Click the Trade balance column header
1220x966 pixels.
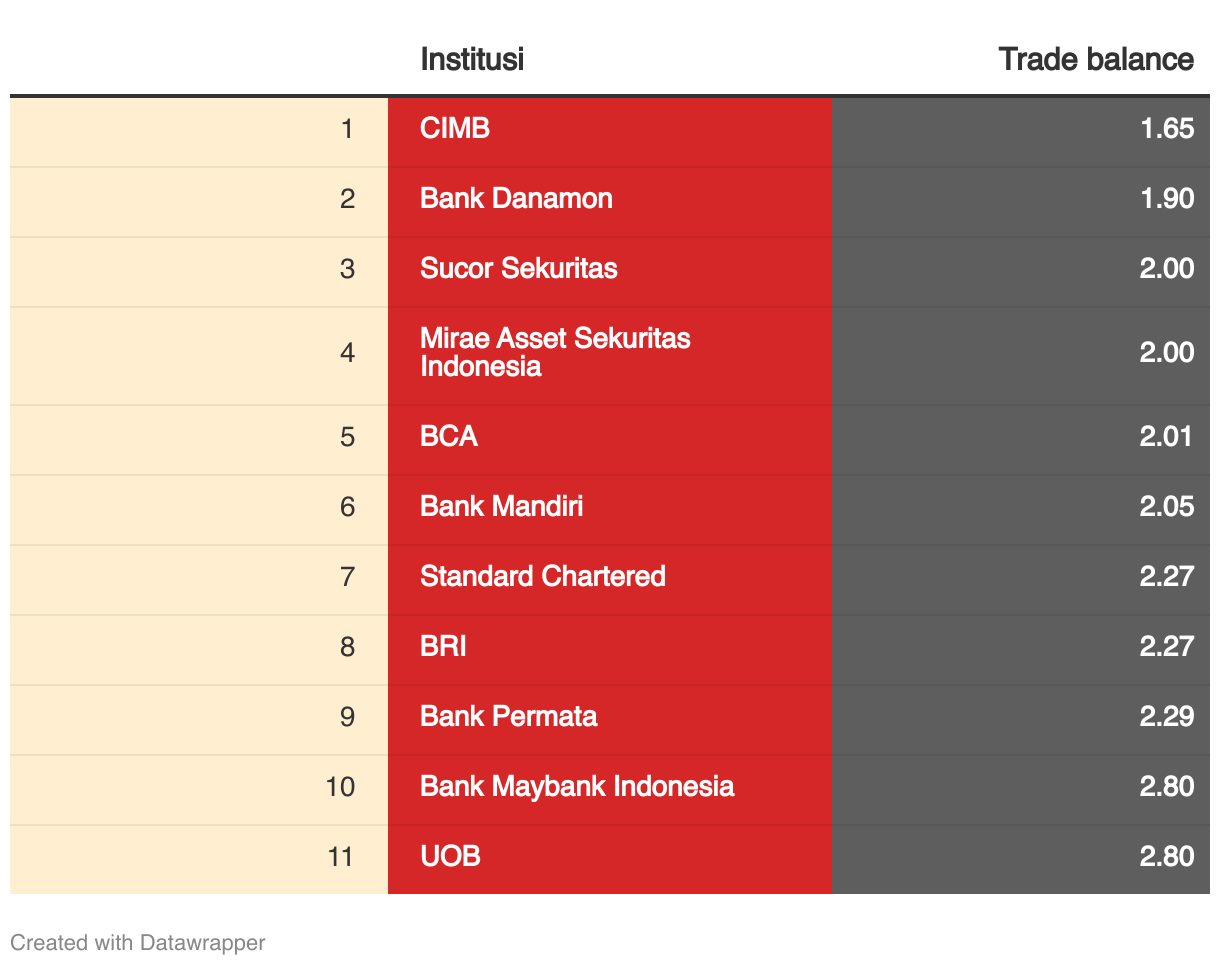point(1096,59)
